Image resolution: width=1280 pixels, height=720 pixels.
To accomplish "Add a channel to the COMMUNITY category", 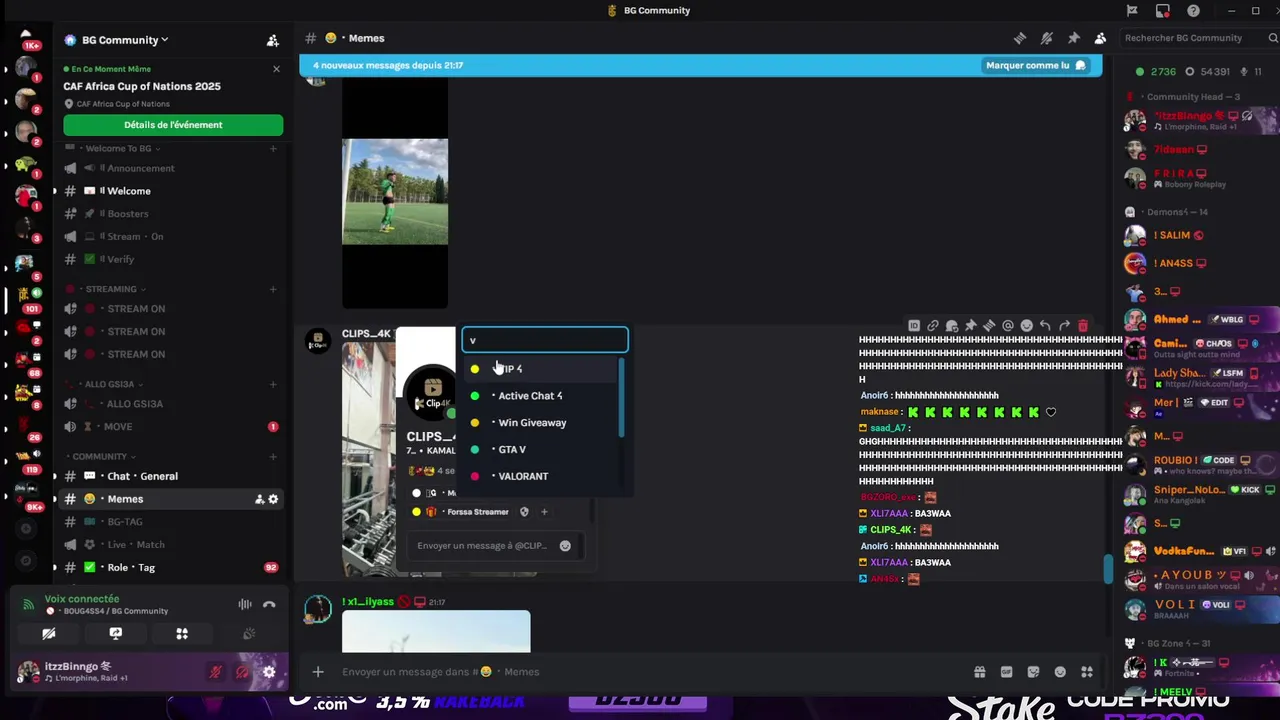I will [x=273, y=457].
